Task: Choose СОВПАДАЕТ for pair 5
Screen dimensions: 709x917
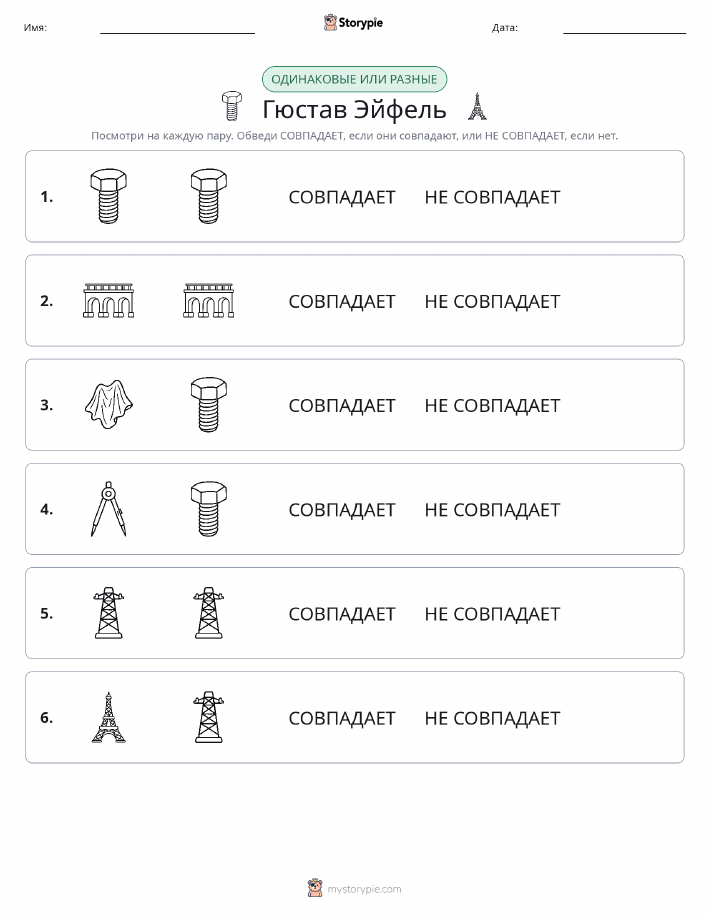Action: click(342, 613)
